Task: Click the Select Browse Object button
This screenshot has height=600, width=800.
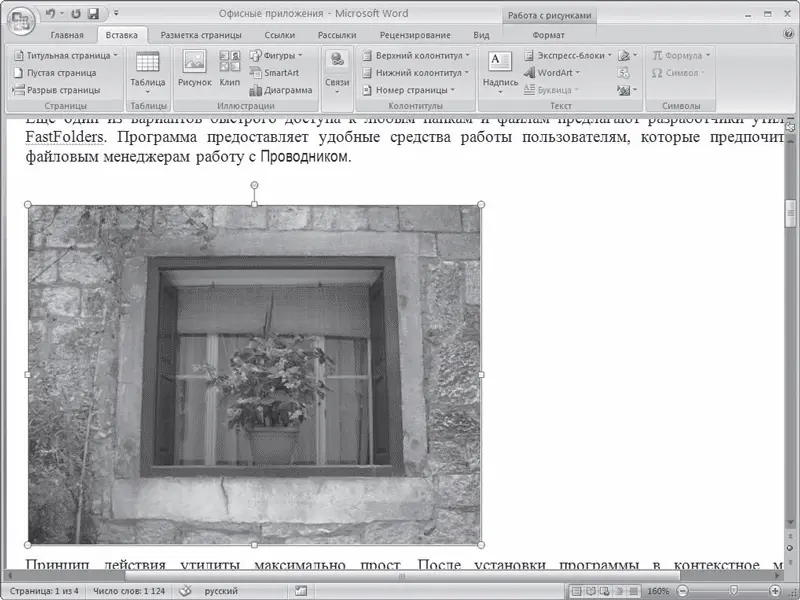Action: click(791, 548)
